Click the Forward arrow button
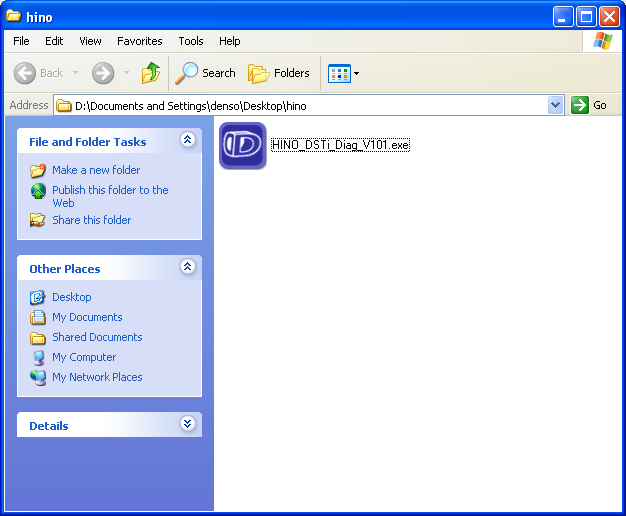 (x=103, y=73)
